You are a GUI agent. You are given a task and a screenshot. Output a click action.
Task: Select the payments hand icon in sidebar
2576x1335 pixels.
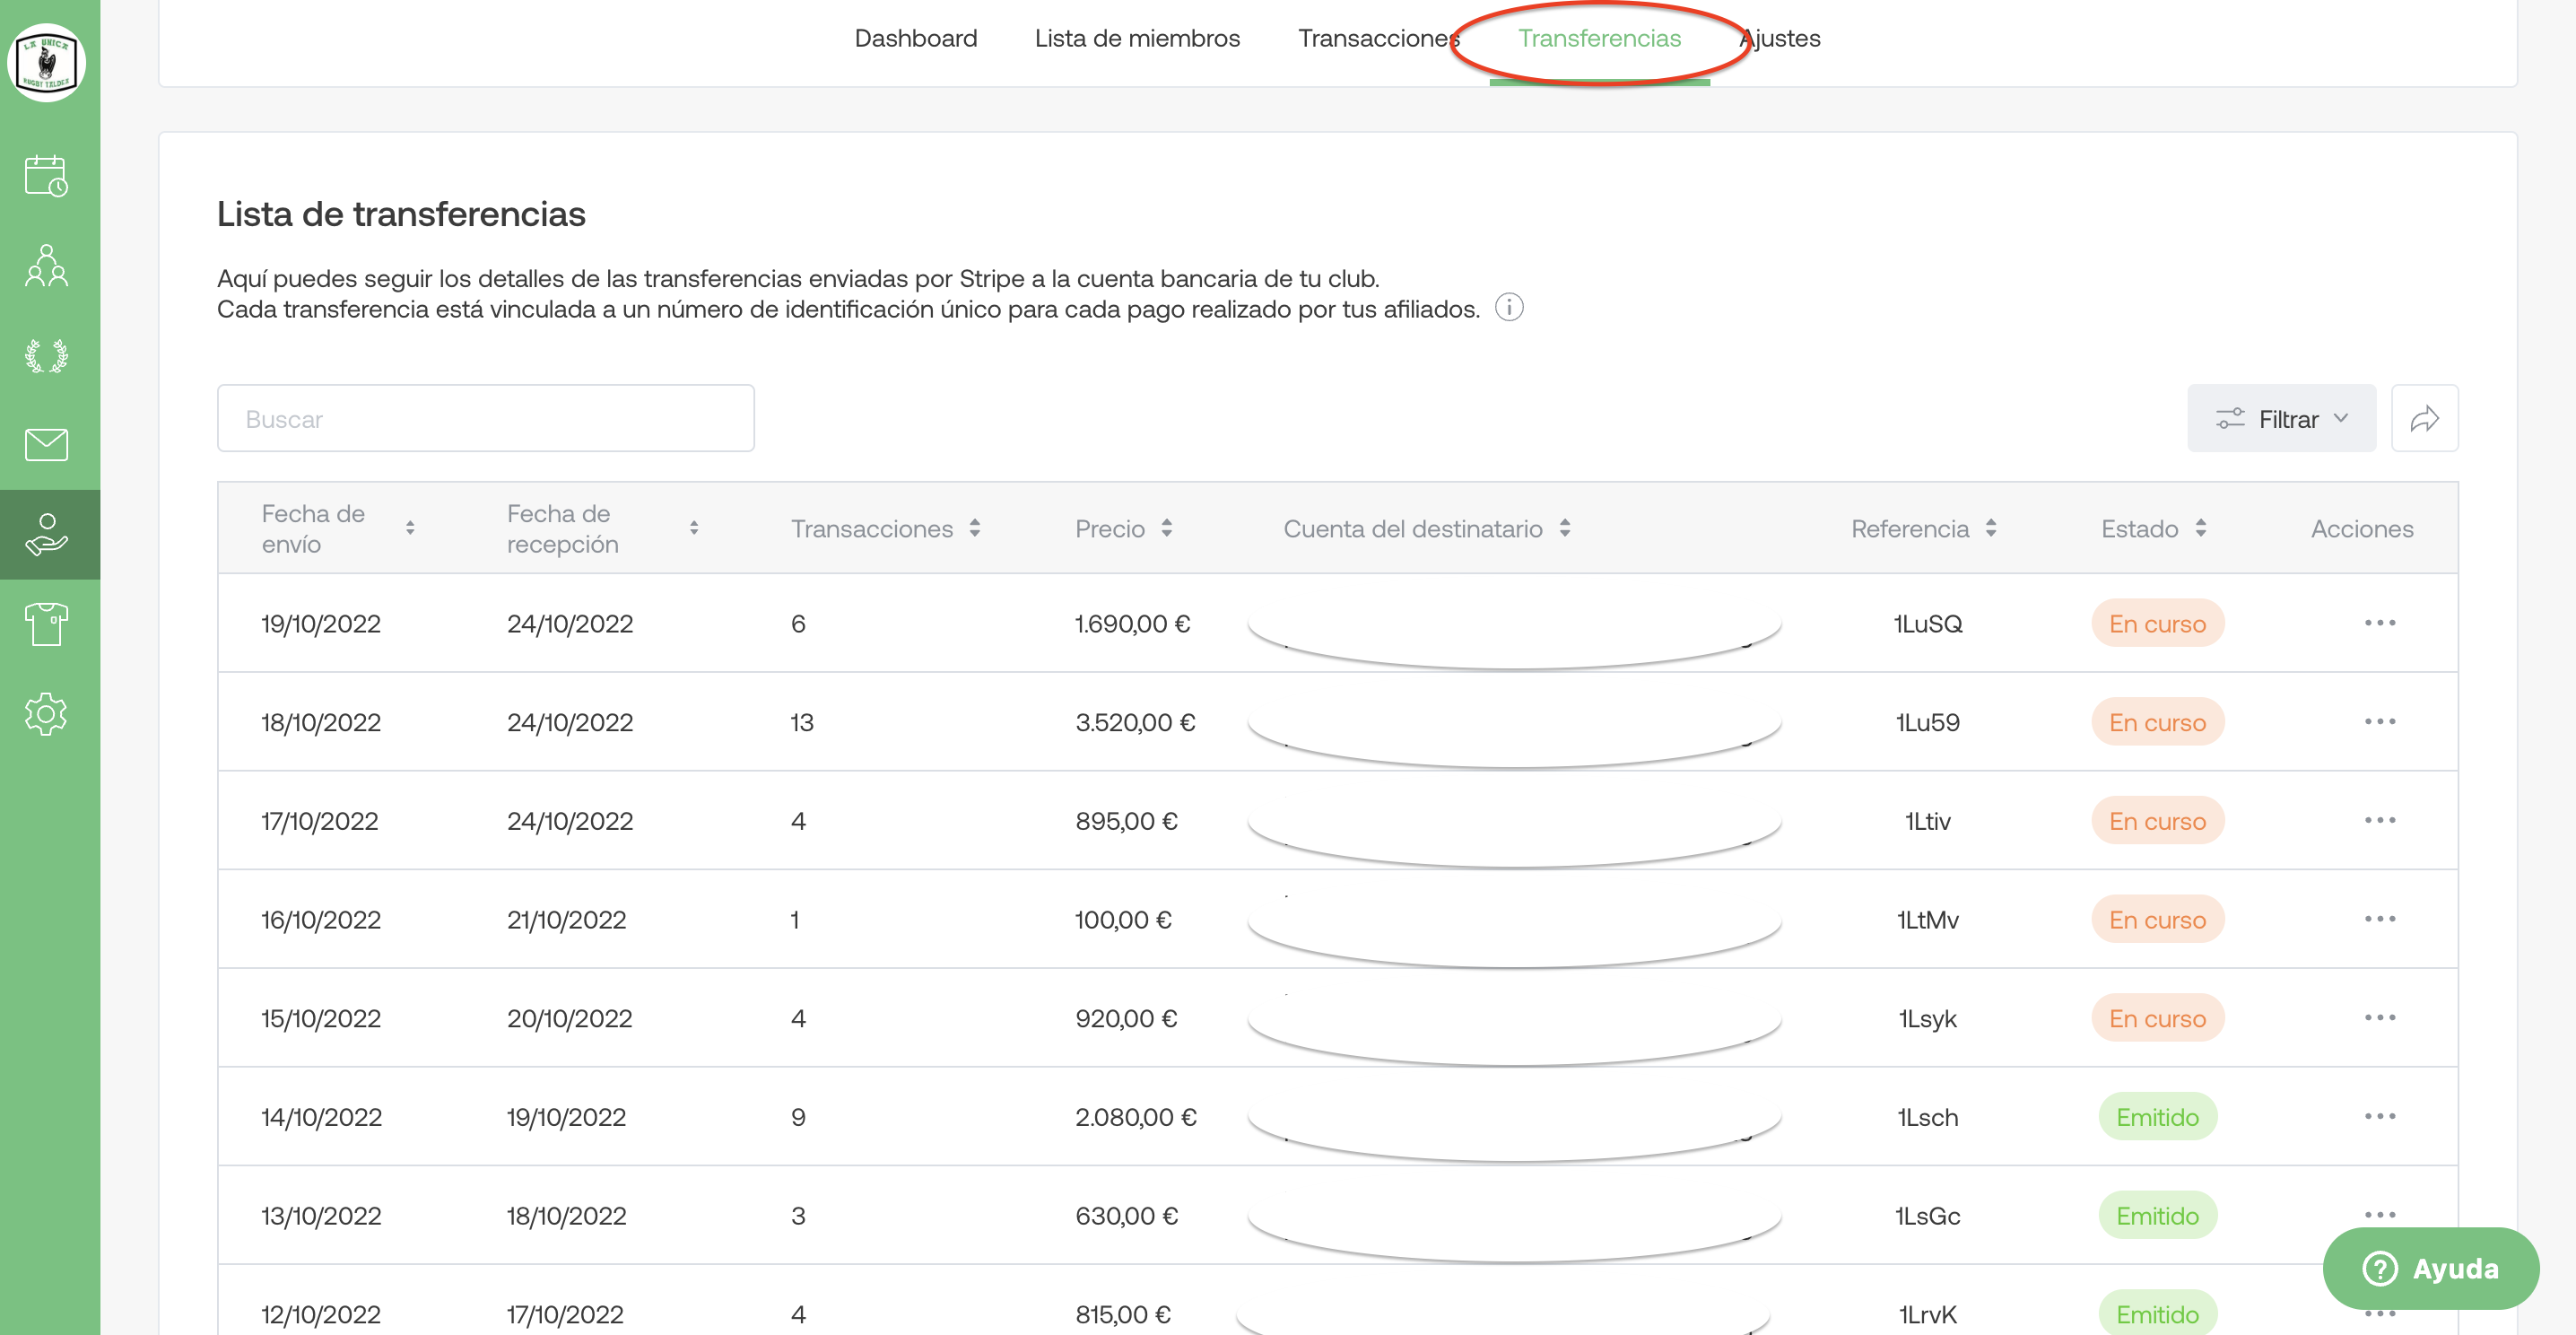pyautogui.click(x=46, y=534)
